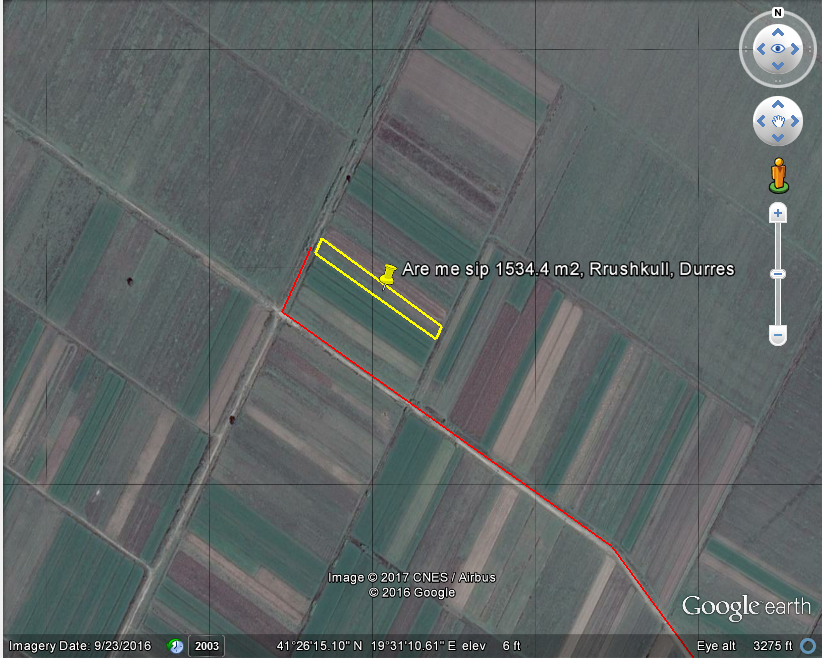The height and width of the screenshot is (658, 822).
Task: Click the streaming status circle icon
Action: (808, 645)
